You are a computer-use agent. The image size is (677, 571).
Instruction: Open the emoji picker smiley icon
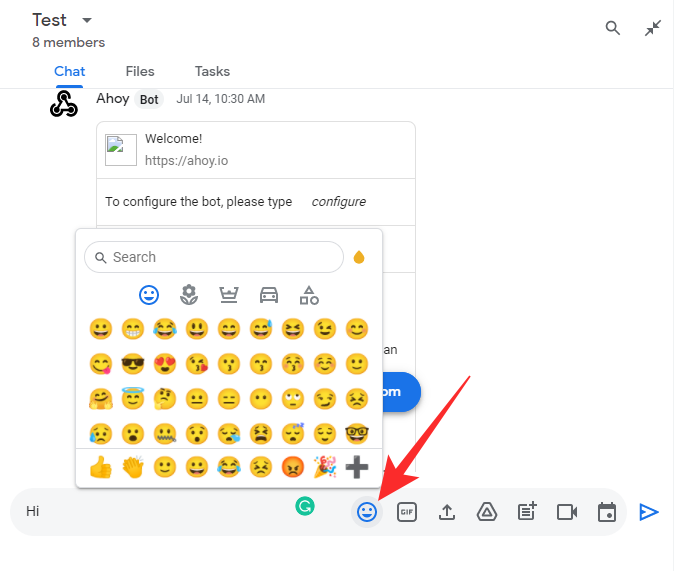pyautogui.click(x=367, y=512)
